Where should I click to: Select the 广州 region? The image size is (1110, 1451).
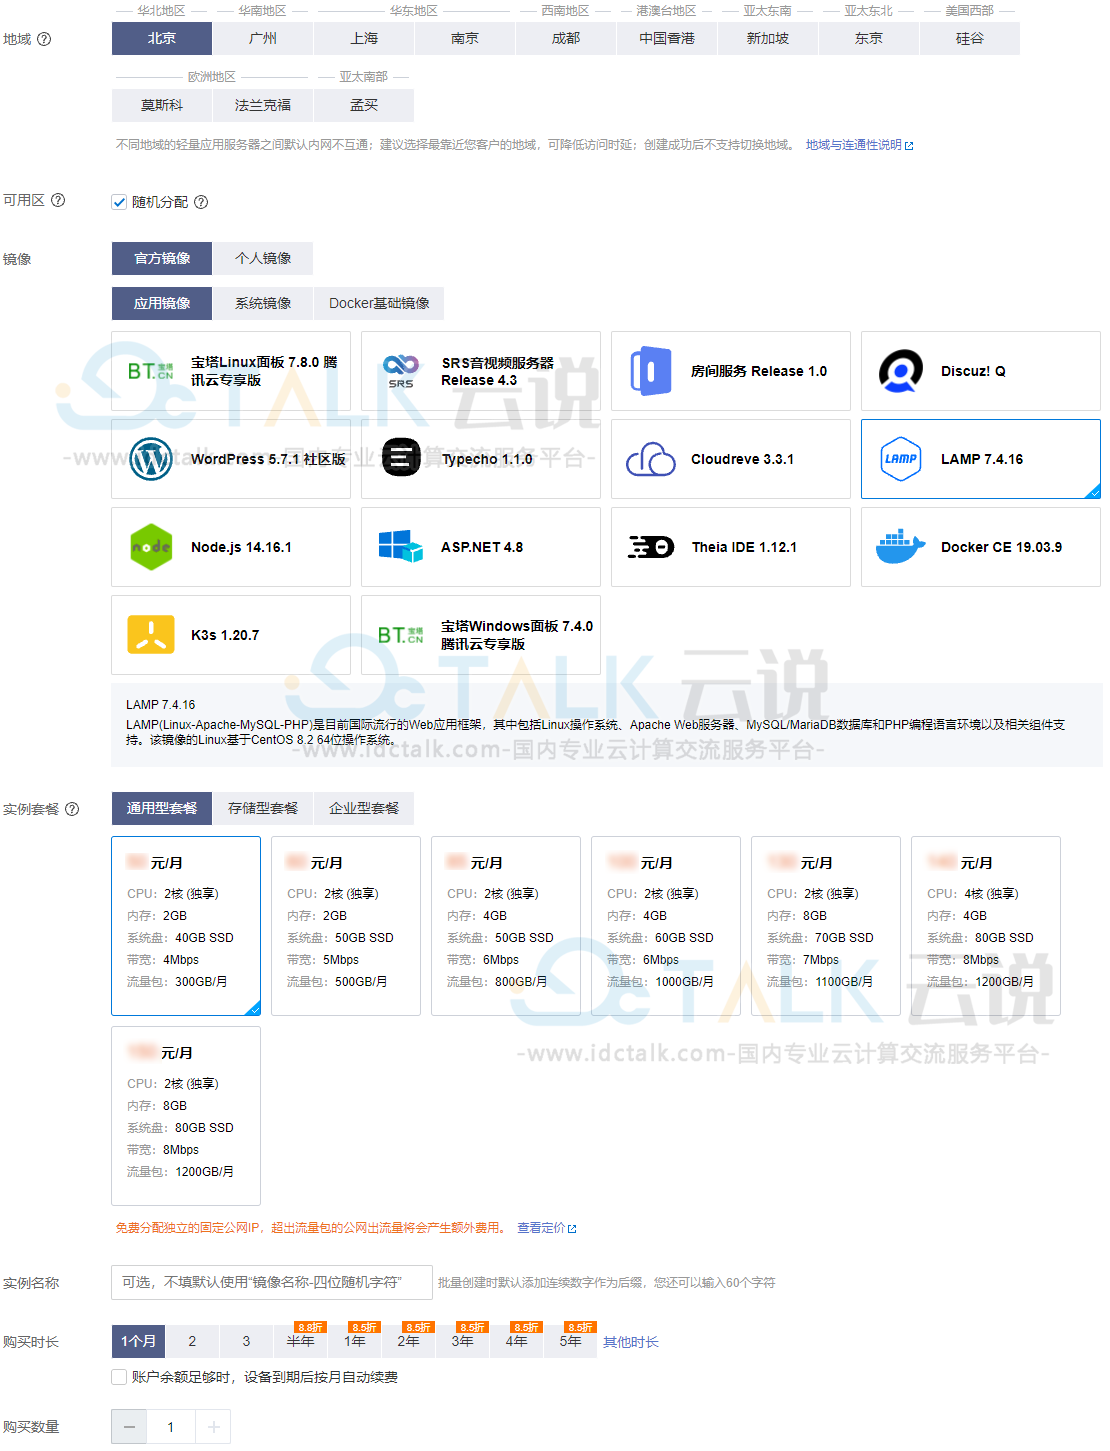point(263,38)
